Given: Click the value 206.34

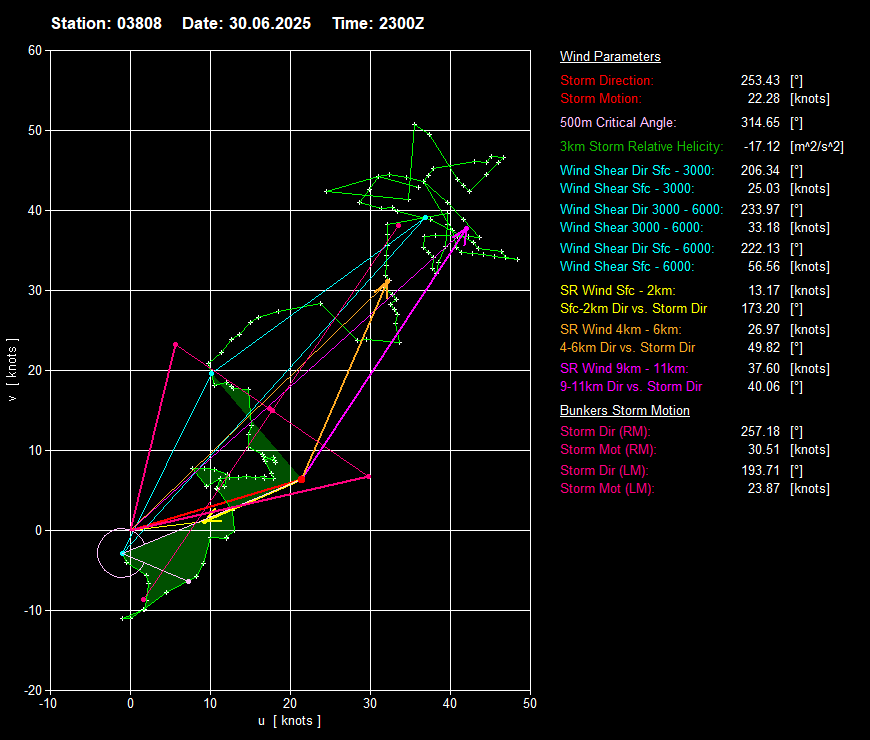Looking at the screenshot, I should tap(760, 170).
